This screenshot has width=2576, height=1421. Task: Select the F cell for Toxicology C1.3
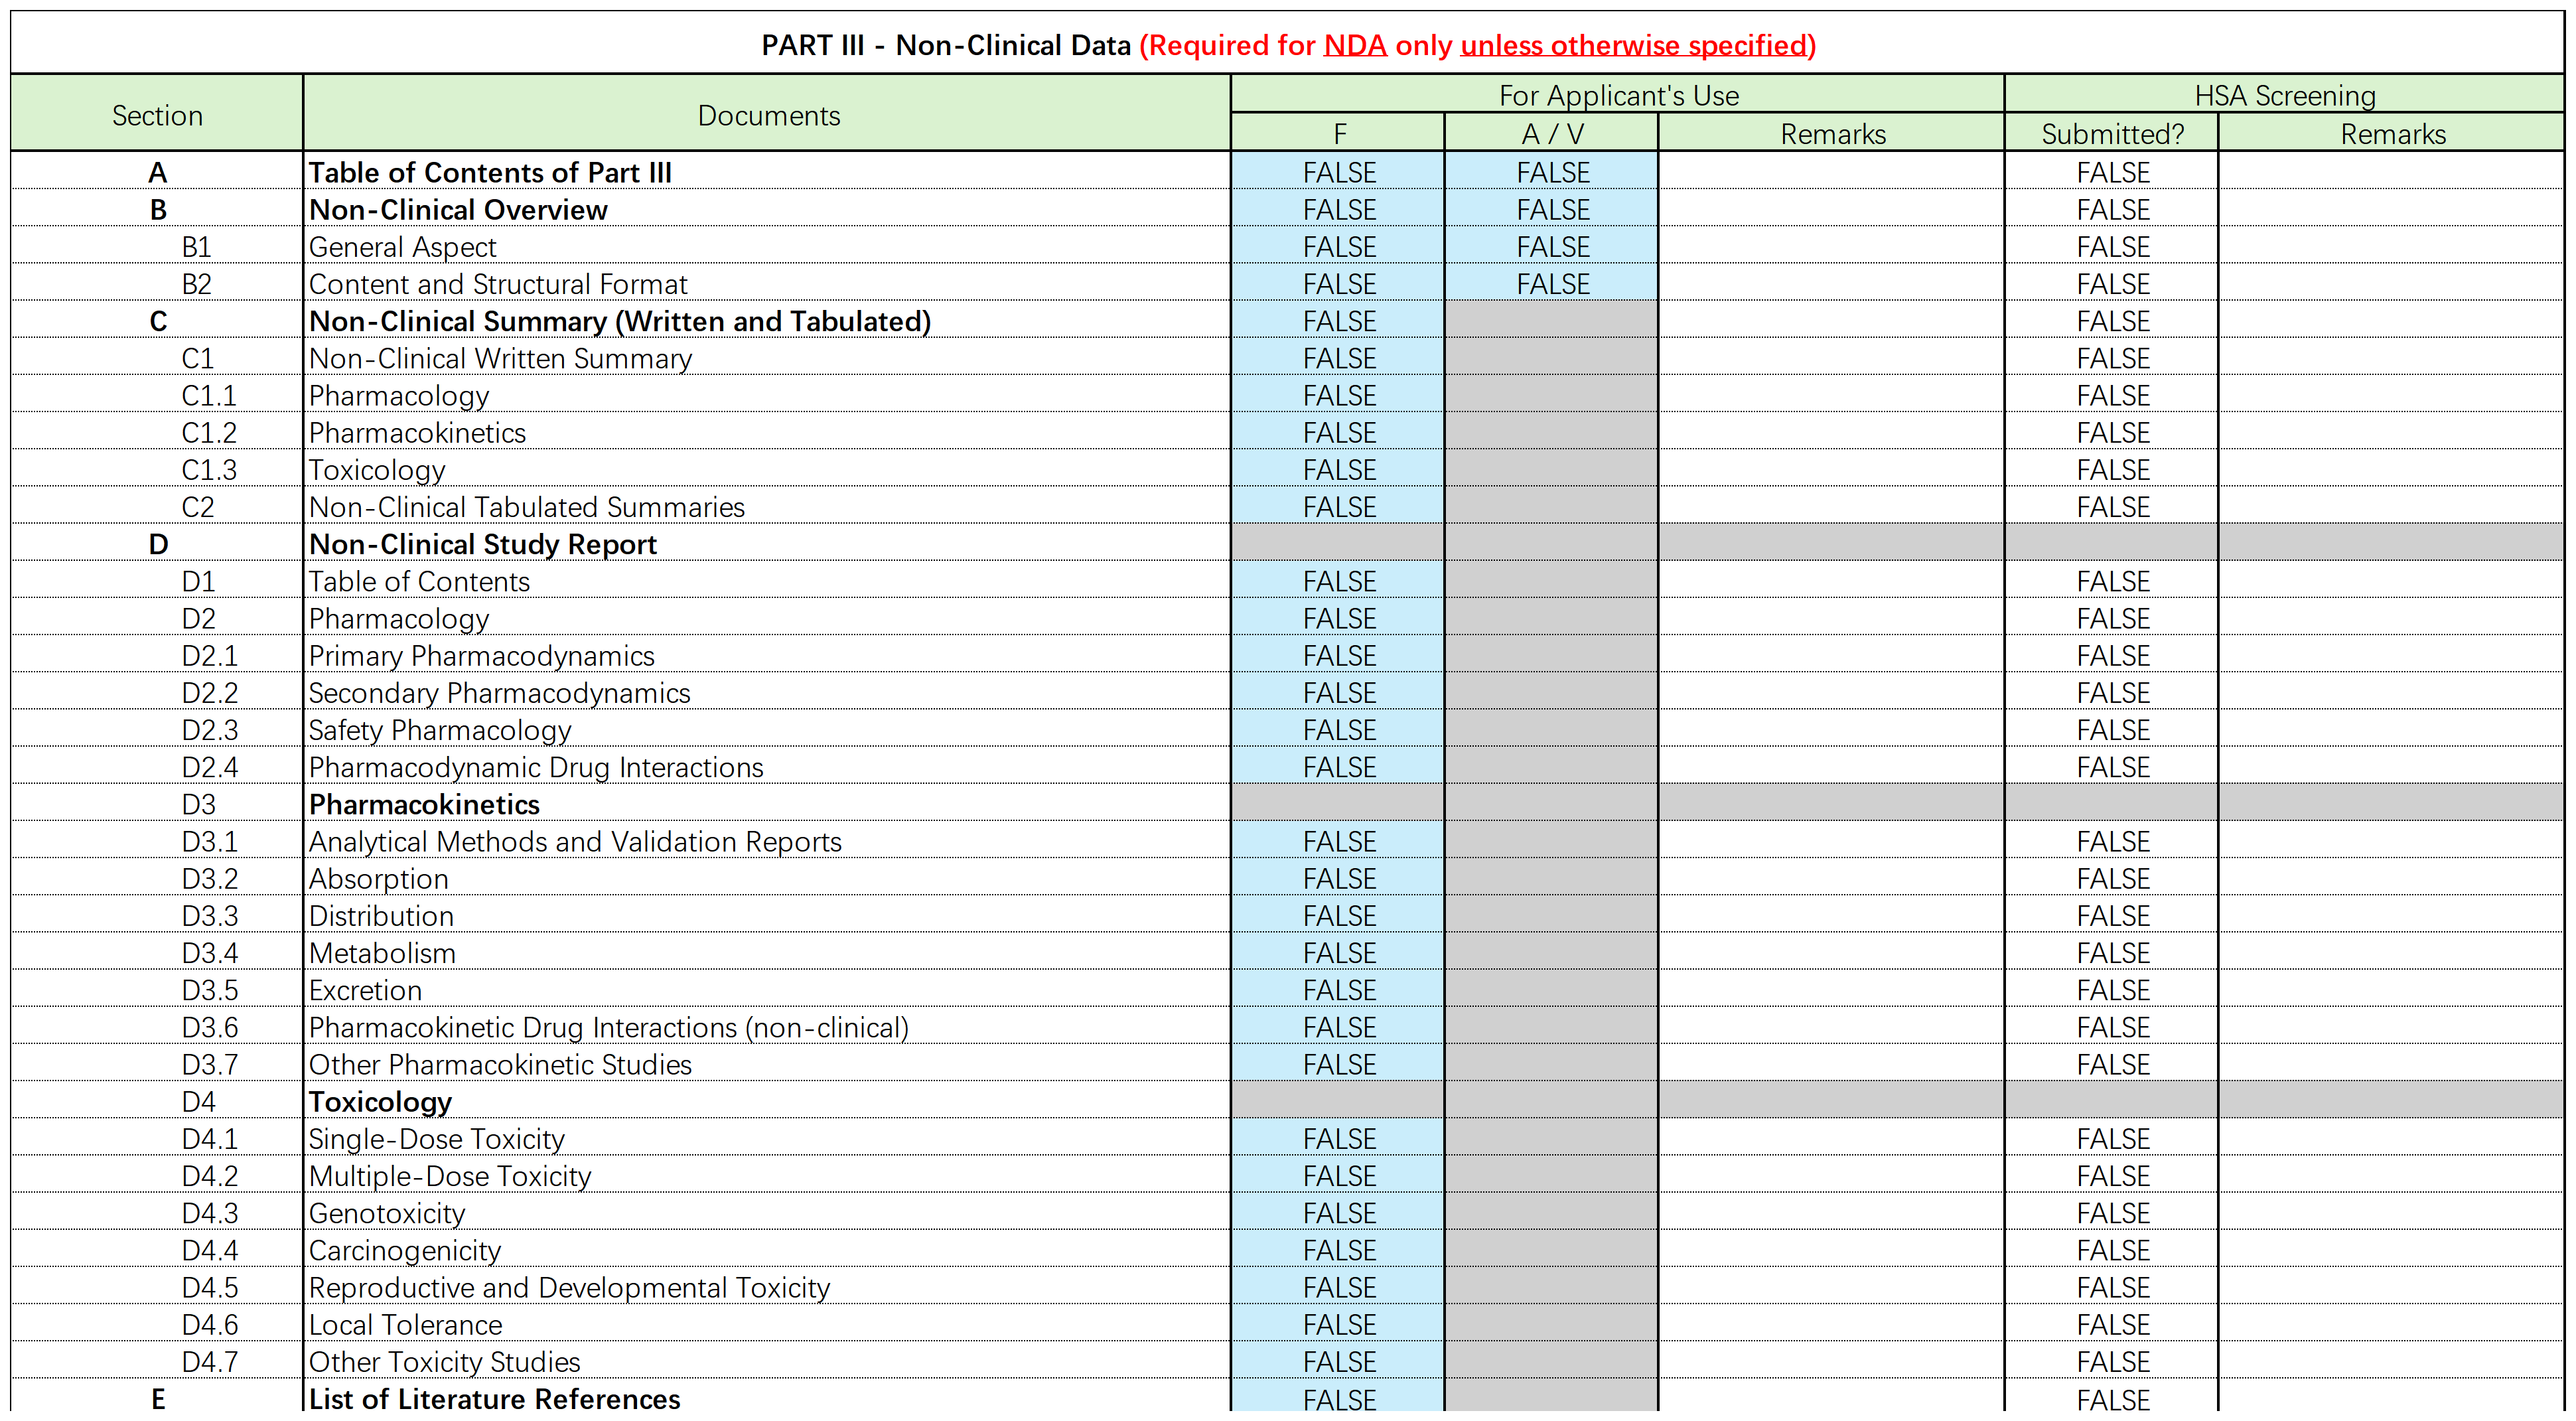click(x=1338, y=470)
